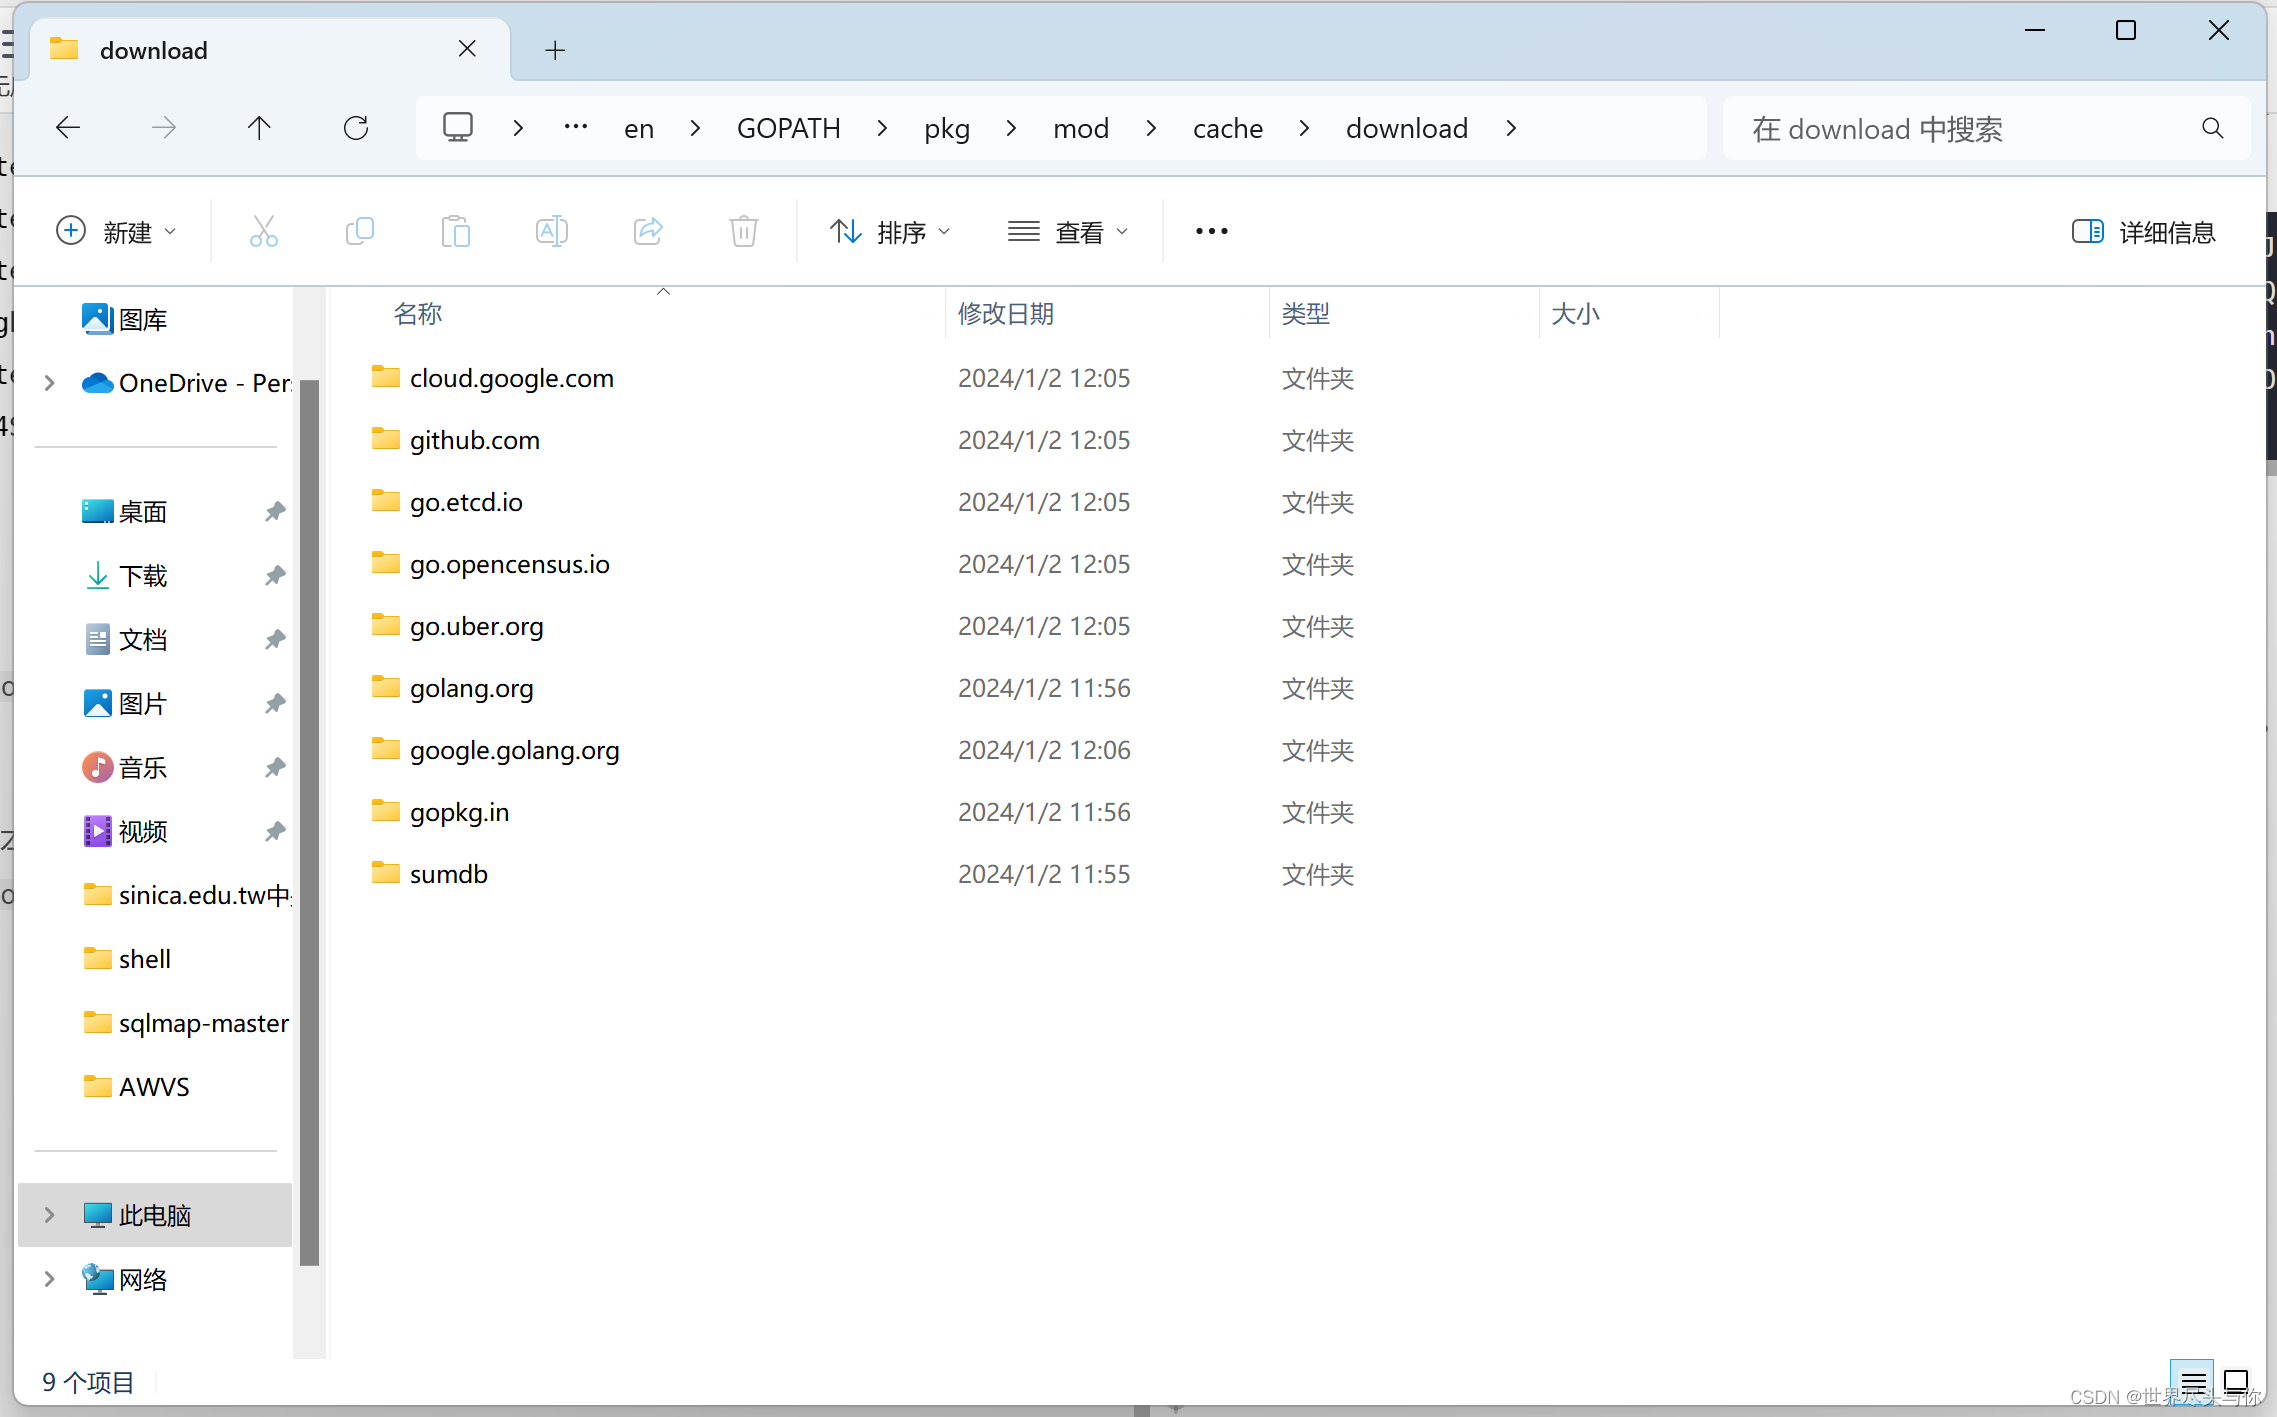Click the 新建 button
Screen dimensions: 2277x1417
(x=122, y=230)
